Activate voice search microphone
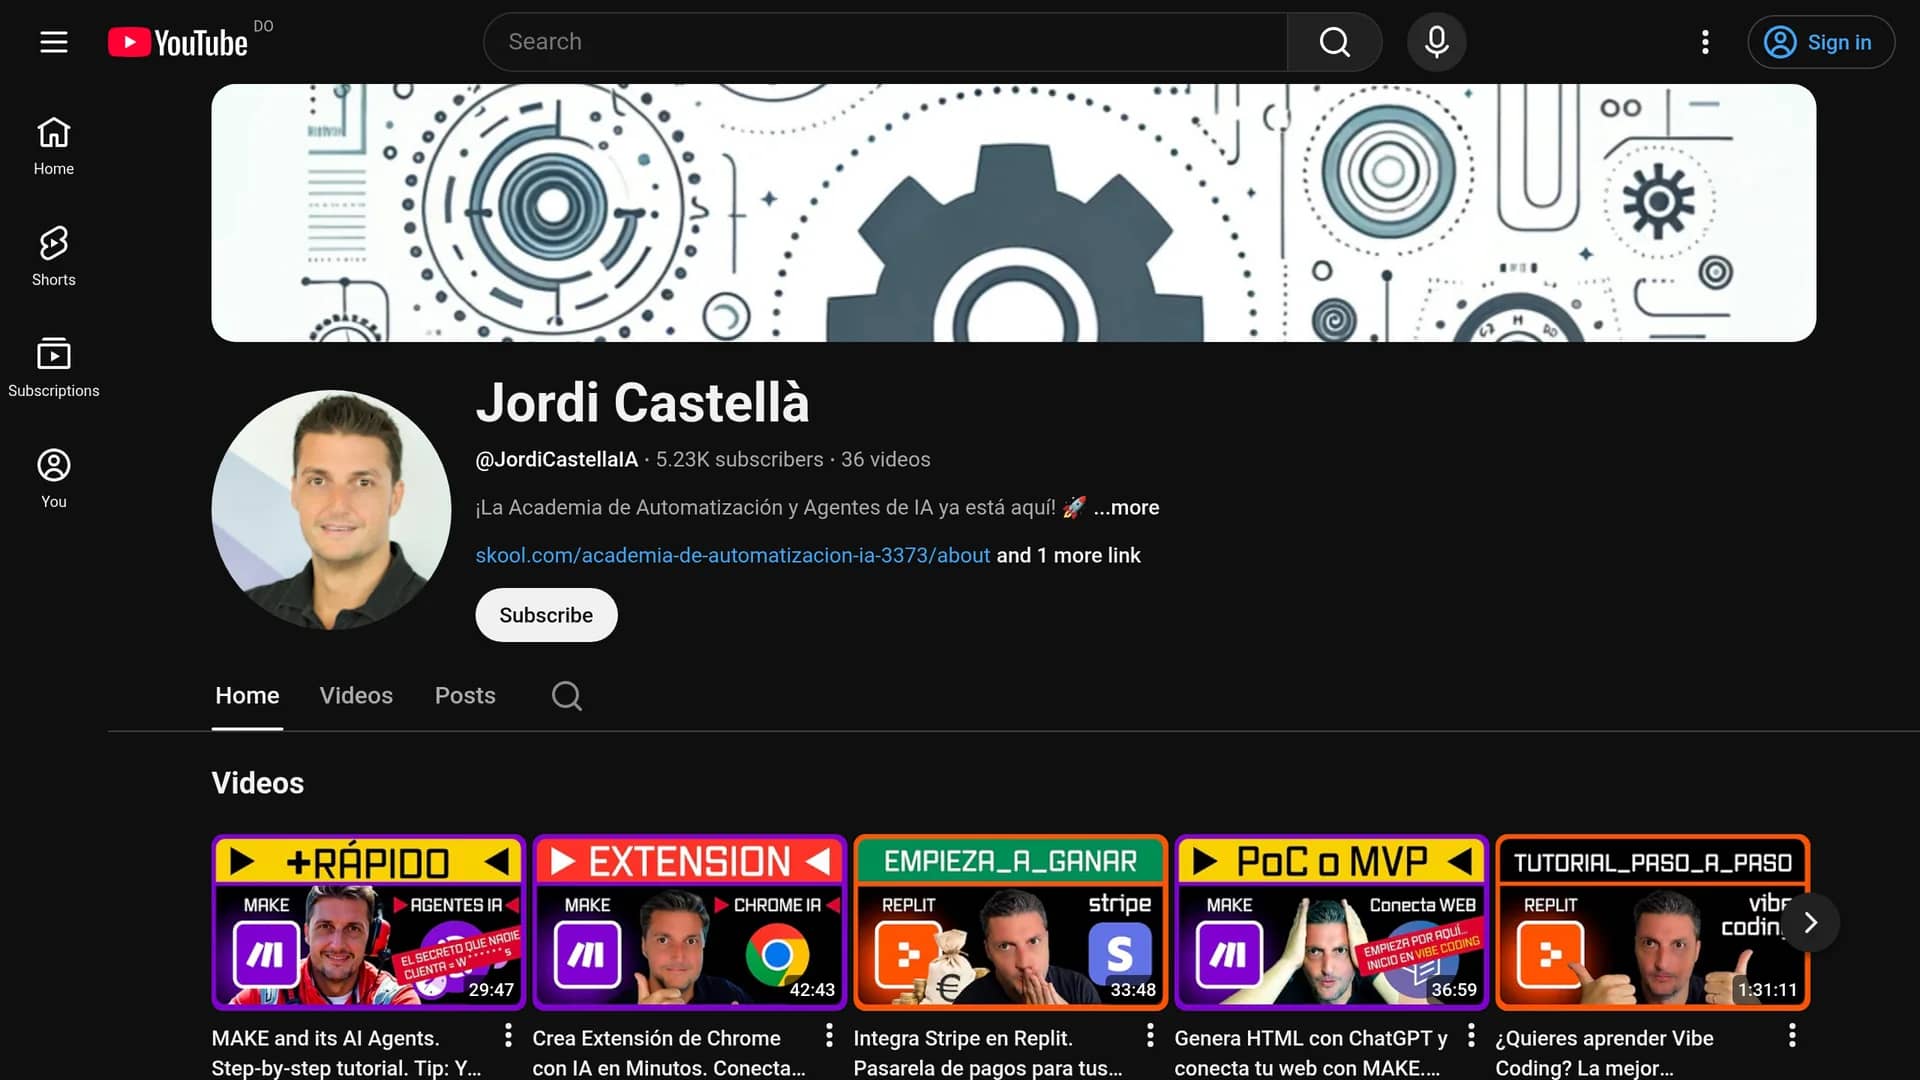The height and width of the screenshot is (1080, 1920). [1436, 42]
